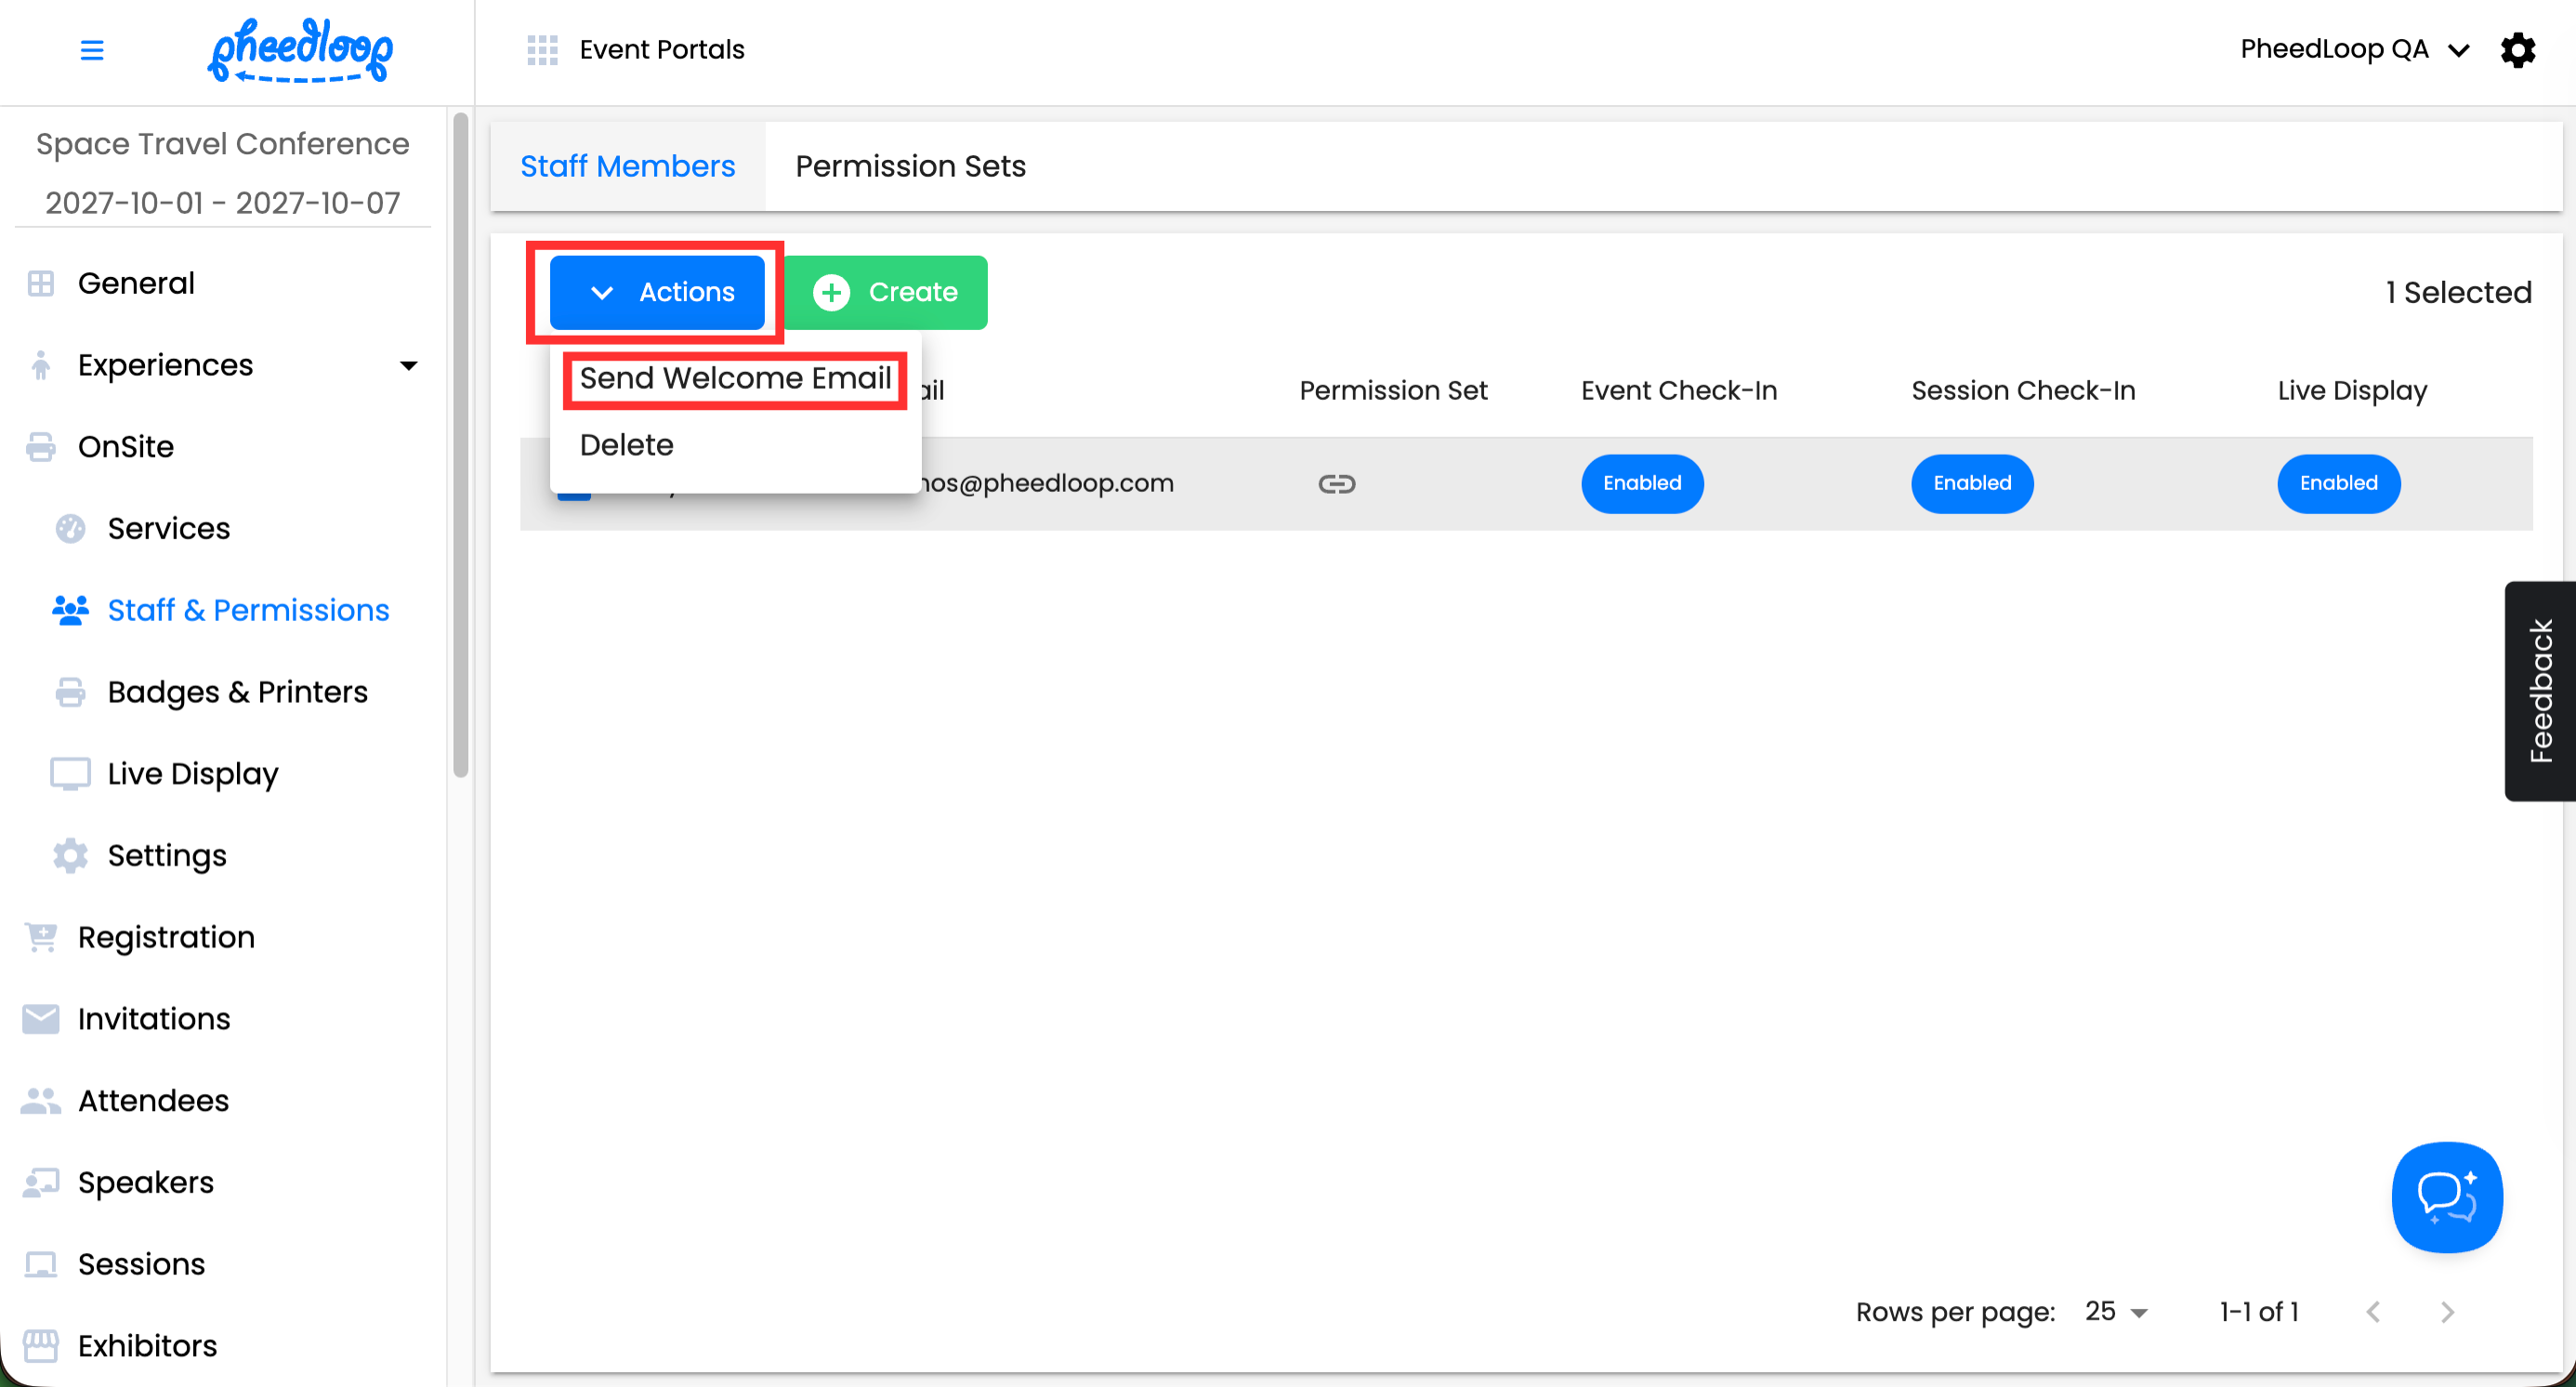2576x1387 pixels.
Task: Switch to the Permission Sets tab
Action: [910, 166]
